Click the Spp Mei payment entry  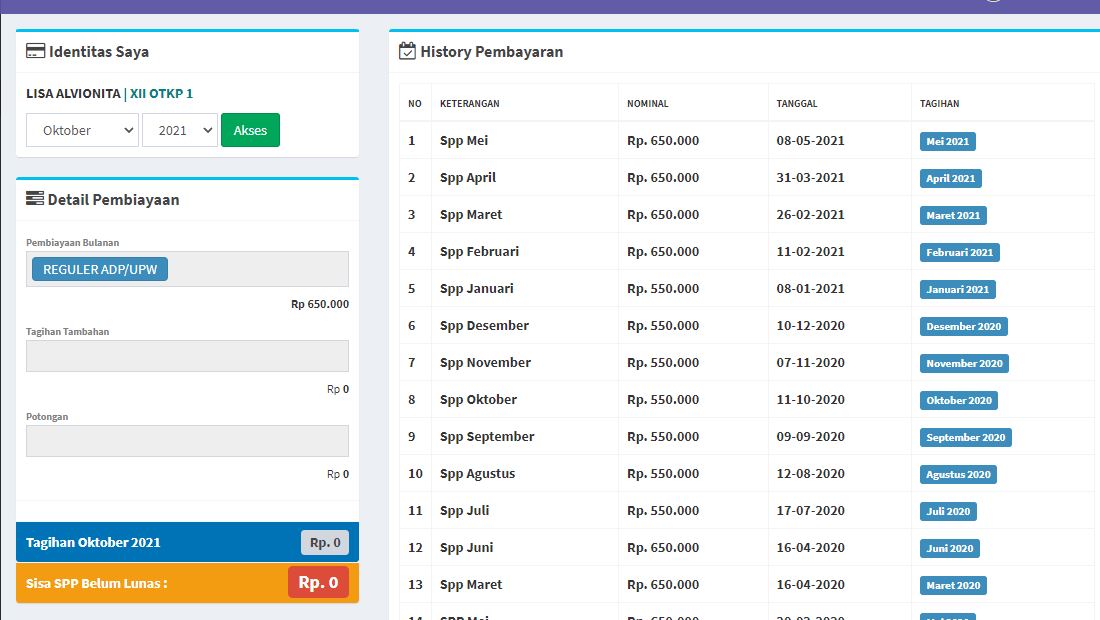(463, 141)
